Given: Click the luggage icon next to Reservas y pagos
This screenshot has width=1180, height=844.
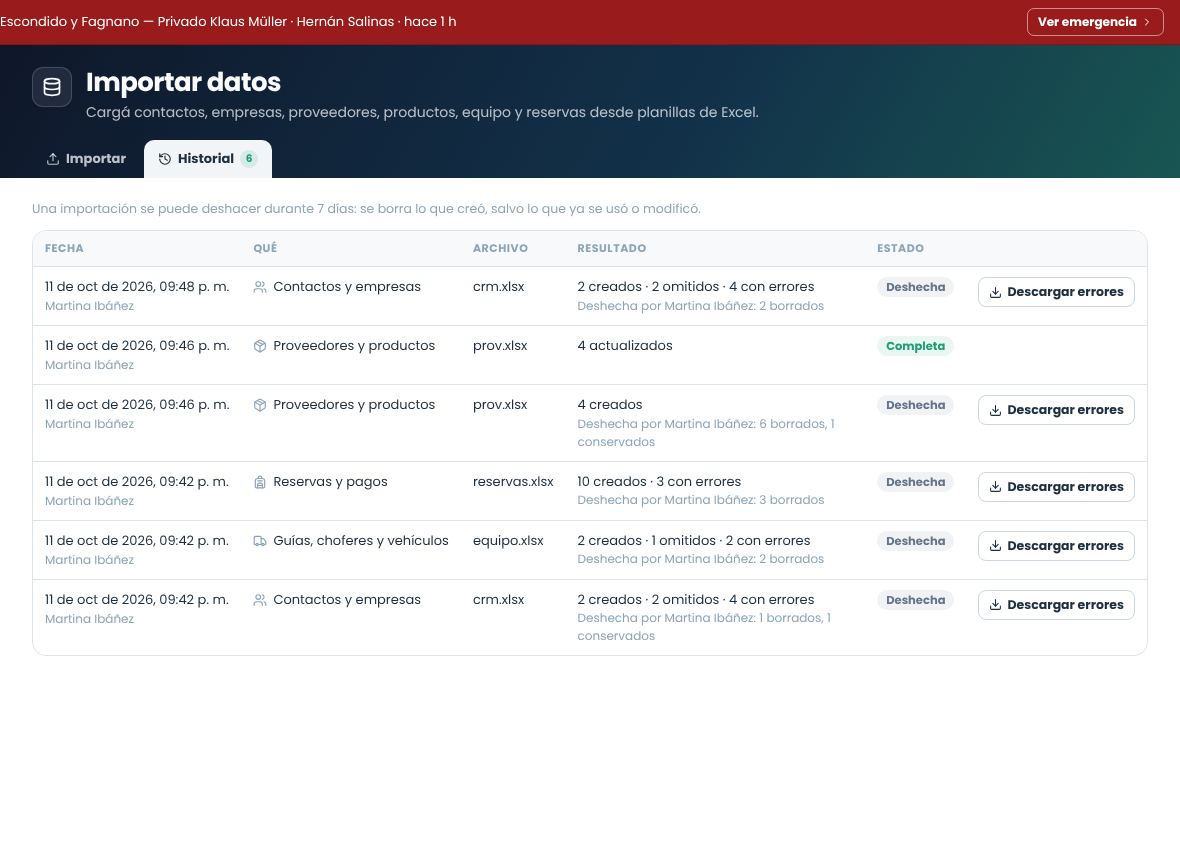Looking at the screenshot, I should pyautogui.click(x=260, y=482).
